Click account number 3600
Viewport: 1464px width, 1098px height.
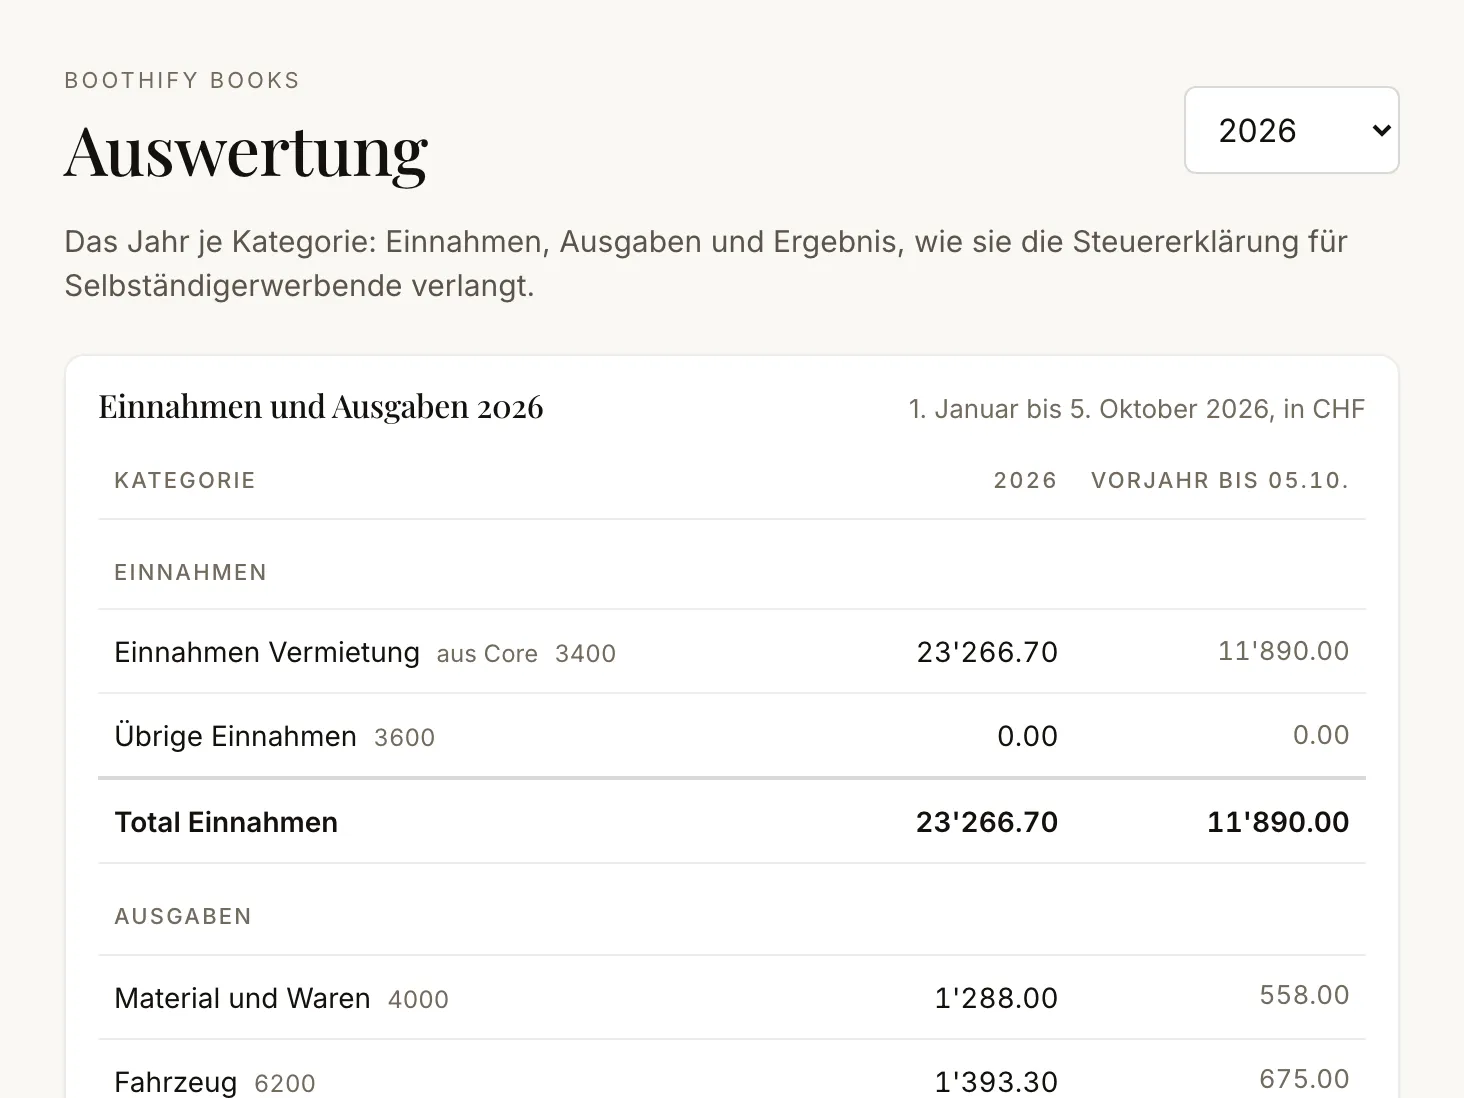404,738
